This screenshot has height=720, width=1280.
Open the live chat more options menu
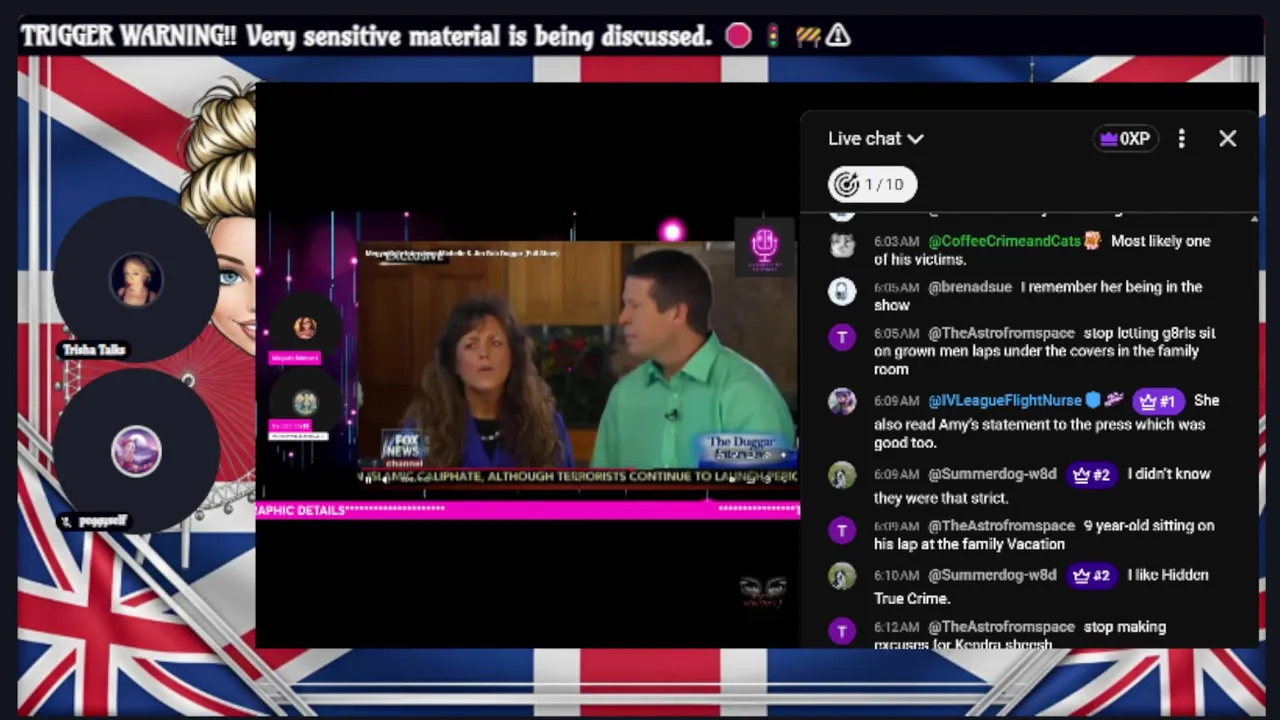[1181, 139]
